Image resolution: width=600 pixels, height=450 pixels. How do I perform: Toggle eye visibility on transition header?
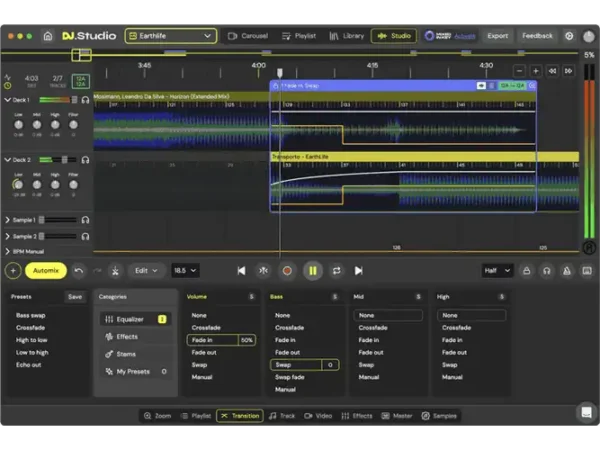coord(481,86)
